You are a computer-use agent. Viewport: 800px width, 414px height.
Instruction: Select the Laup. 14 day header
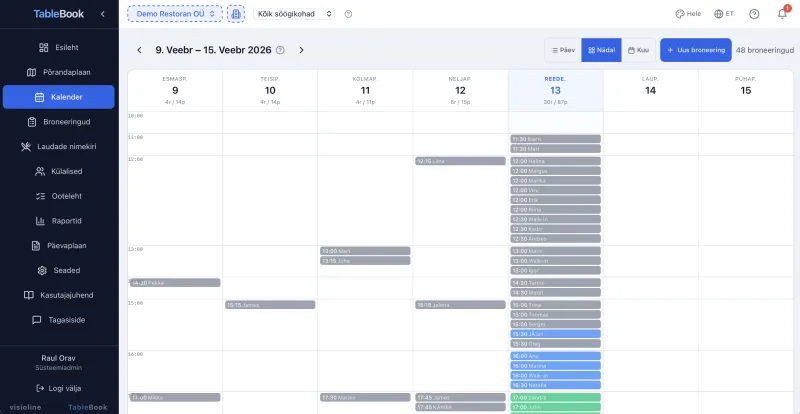pyautogui.click(x=651, y=90)
